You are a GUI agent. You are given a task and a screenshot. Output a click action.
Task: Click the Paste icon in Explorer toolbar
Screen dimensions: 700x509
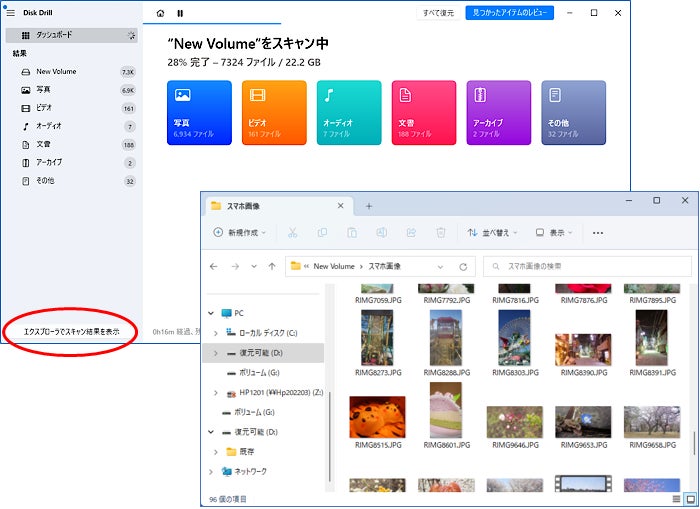pyautogui.click(x=352, y=233)
